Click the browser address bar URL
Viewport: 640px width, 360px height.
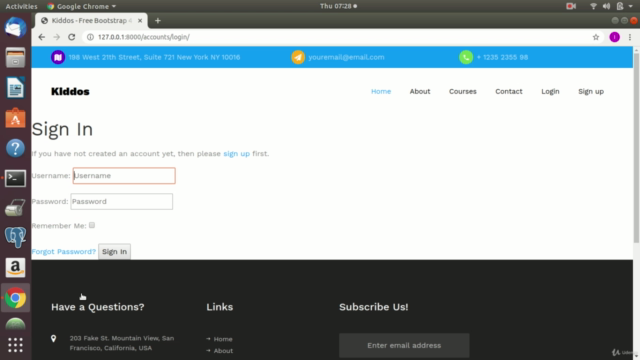[144, 37]
